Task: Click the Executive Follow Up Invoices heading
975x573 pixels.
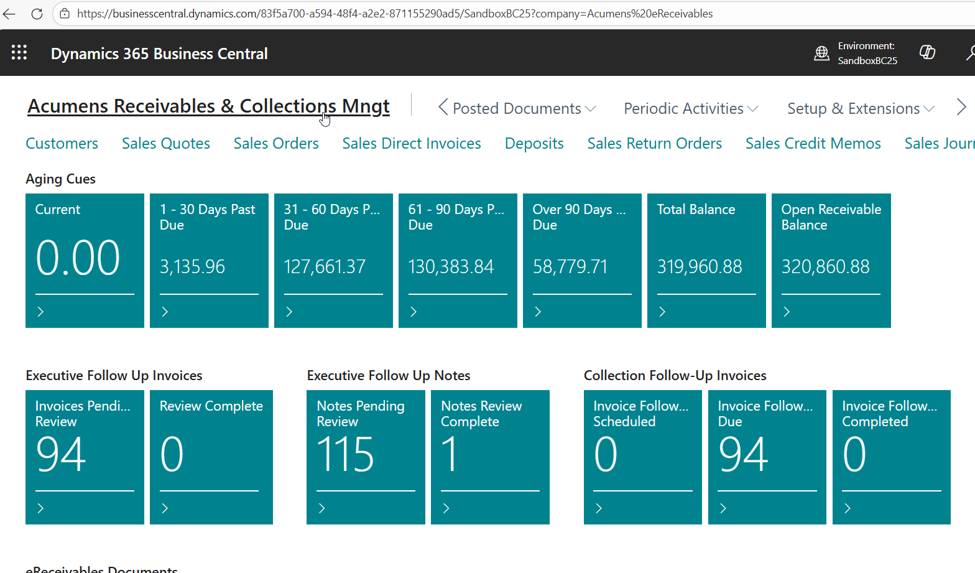Action: 114,375
